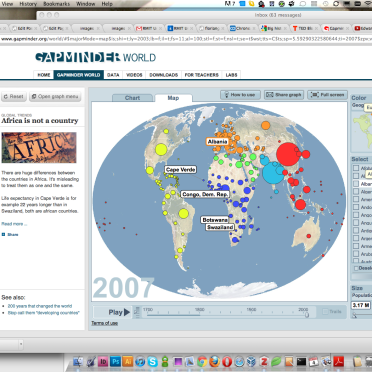372x372 pixels.
Task: Check the Andorra country checkbox
Action: pos(356,207)
